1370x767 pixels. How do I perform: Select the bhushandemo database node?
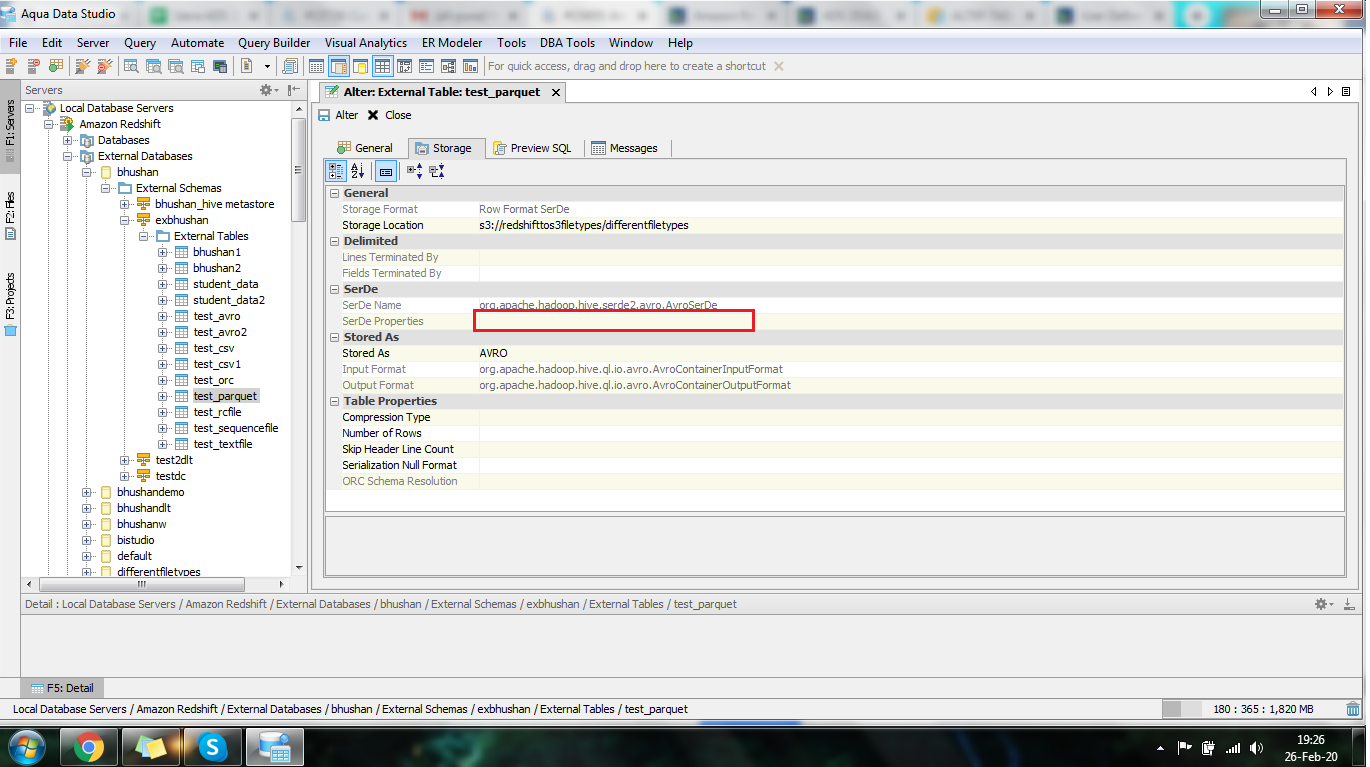[x=150, y=492]
